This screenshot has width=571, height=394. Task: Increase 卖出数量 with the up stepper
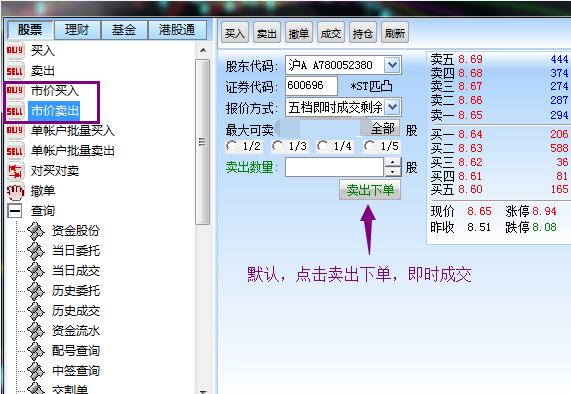coord(393,162)
